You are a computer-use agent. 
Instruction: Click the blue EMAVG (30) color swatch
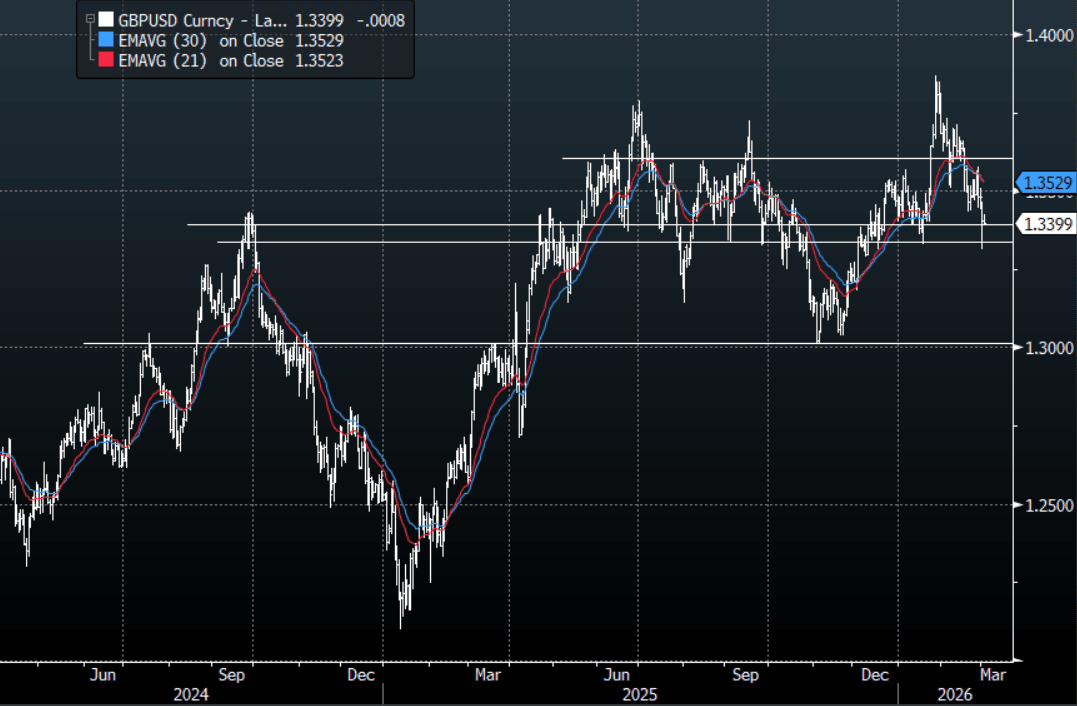106,40
